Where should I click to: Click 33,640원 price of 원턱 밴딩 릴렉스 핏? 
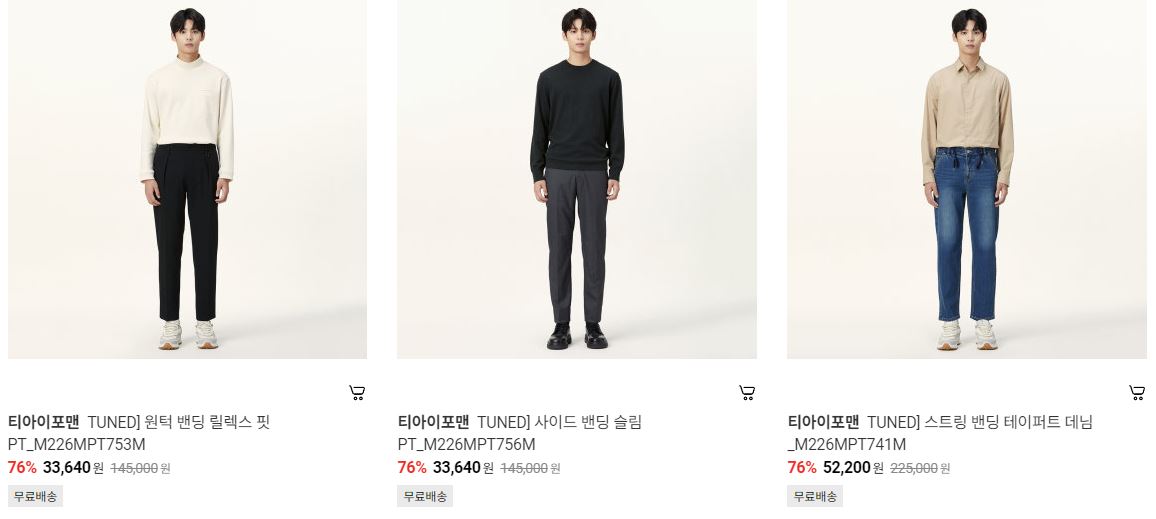pos(74,468)
